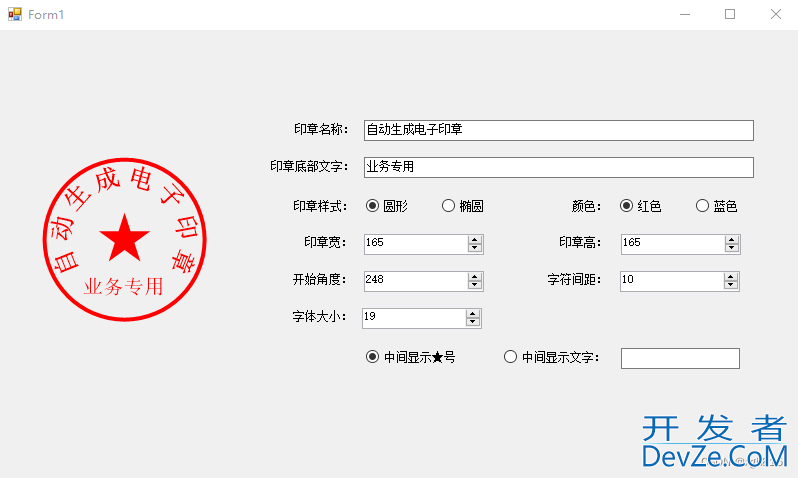Click the red seal preview image
This screenshot has width=798, height=478.
(125, 239)
